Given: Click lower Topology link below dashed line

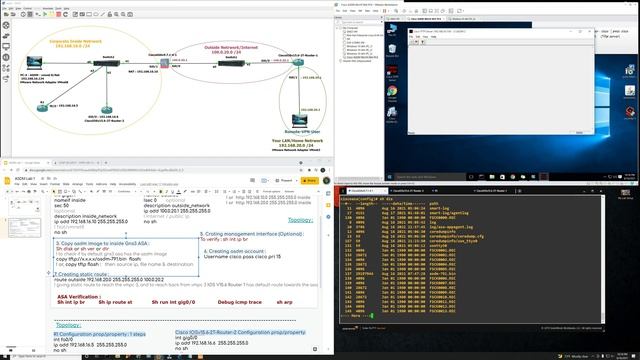Looking at the screenshot, I should (68, 325).
